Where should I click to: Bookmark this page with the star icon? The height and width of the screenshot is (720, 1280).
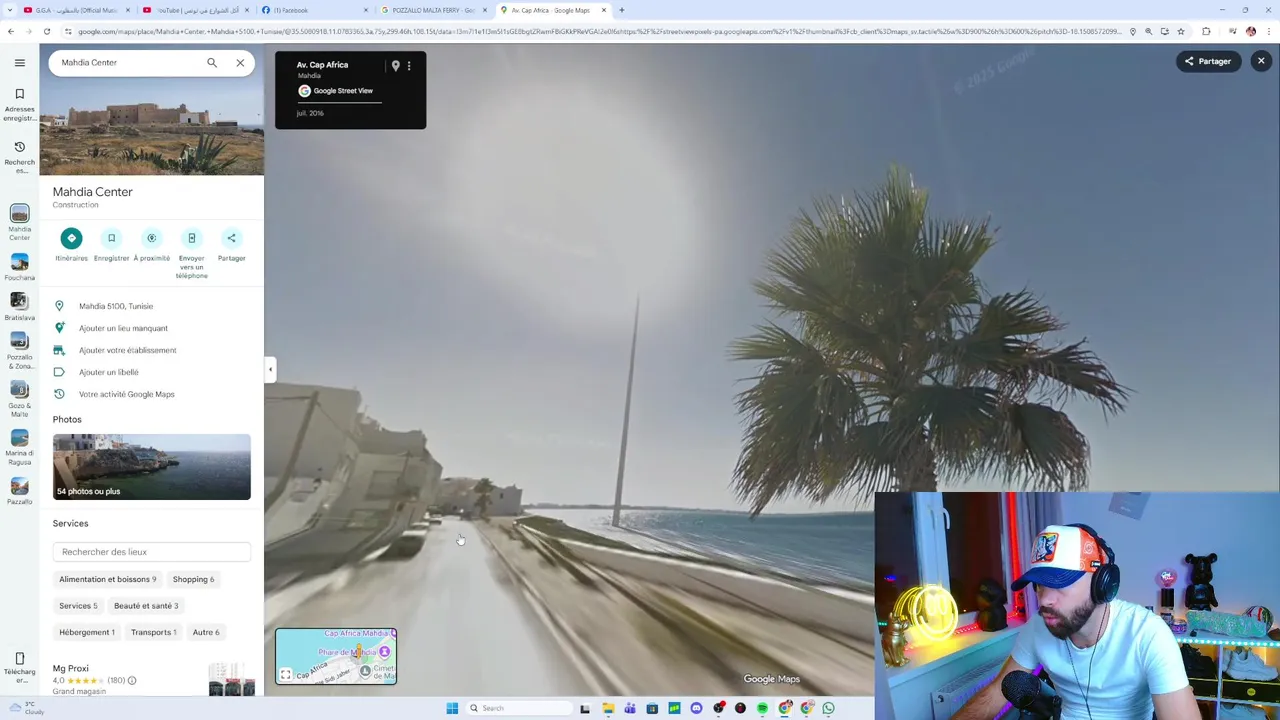pyautogui.click(x=1181, y=31)
